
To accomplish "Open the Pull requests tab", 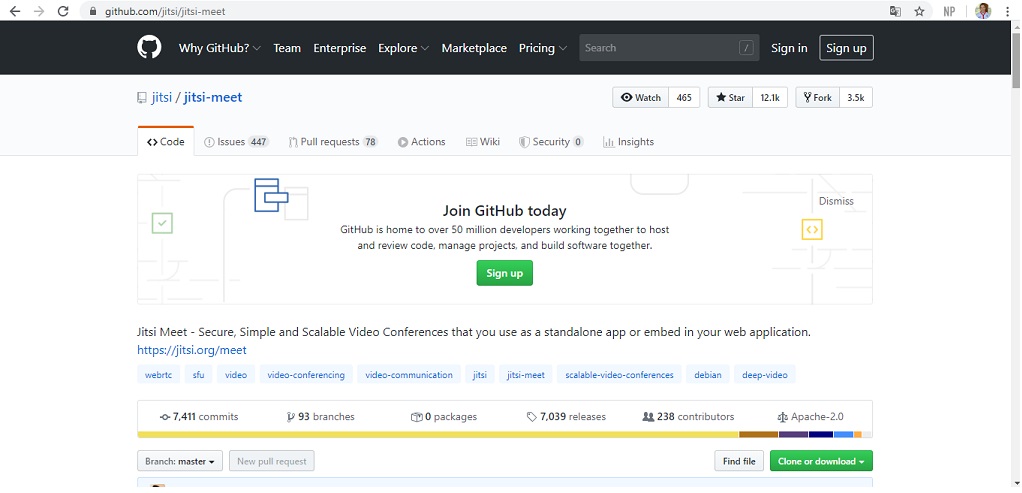I will tap(332, 142).
